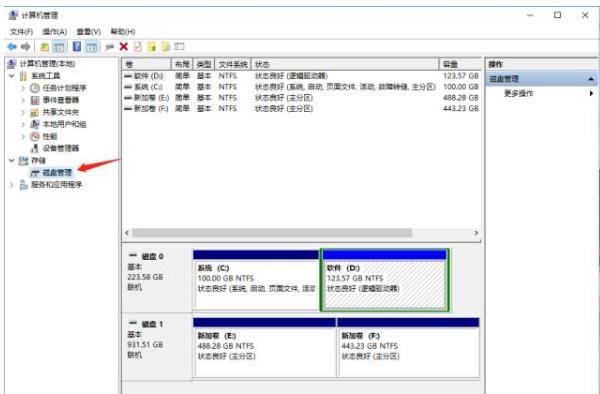The width and height of the screenshot is (600, 394).
Task: Click the volume list scrollbar right arrow
Action: tap(476, 233)
